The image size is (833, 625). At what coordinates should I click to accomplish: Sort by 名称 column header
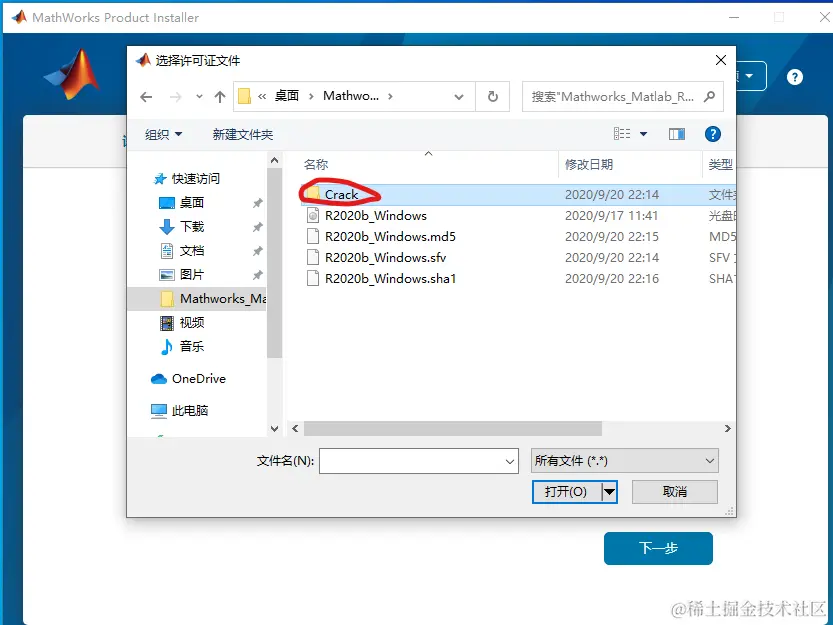[316, 165]
